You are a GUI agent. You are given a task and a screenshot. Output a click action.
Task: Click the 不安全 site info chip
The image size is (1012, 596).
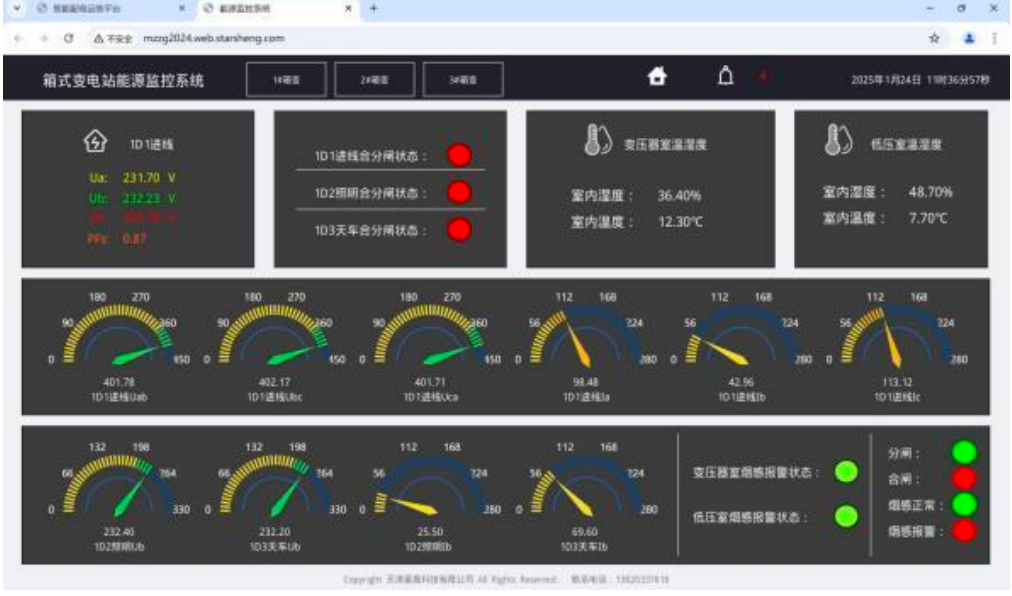click(113, 39)
